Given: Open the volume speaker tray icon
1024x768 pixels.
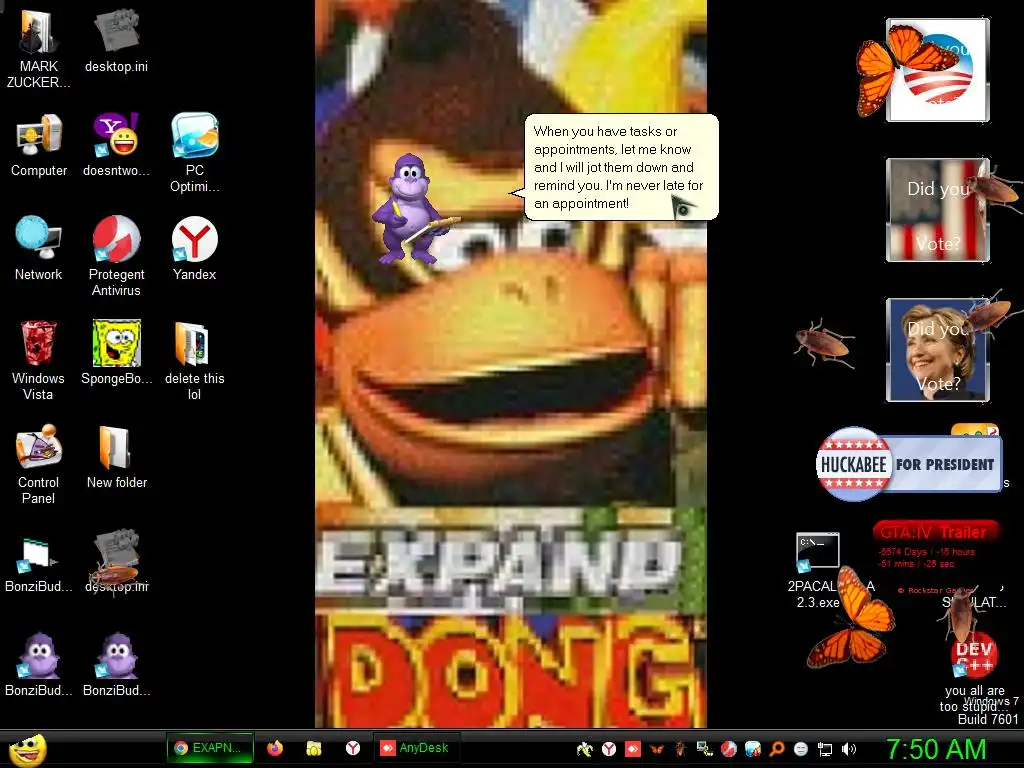Looking at the screenshot, I should coord(849,749).
